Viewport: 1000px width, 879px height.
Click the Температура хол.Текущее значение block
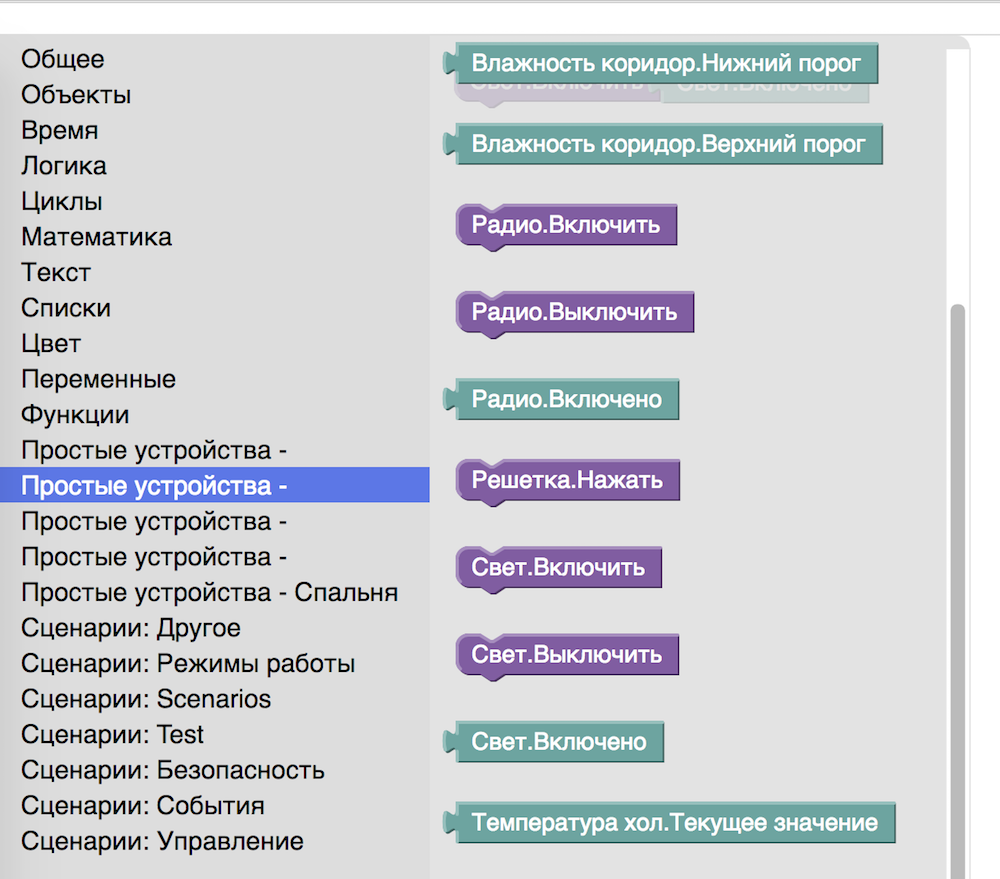tap(676, 822)
